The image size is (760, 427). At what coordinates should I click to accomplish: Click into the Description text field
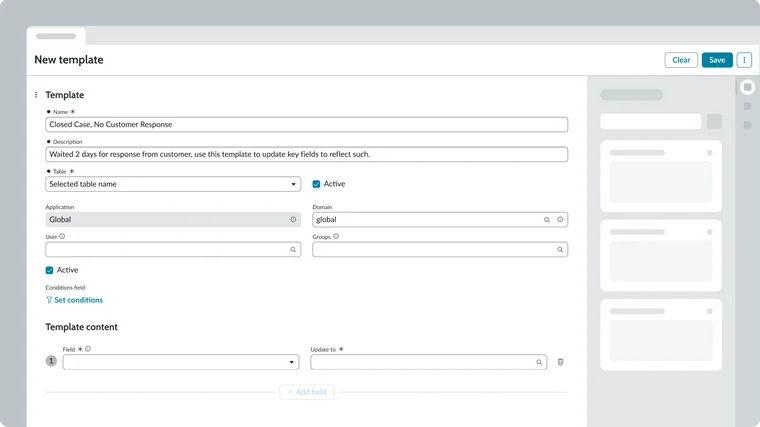tap(306, 154)
